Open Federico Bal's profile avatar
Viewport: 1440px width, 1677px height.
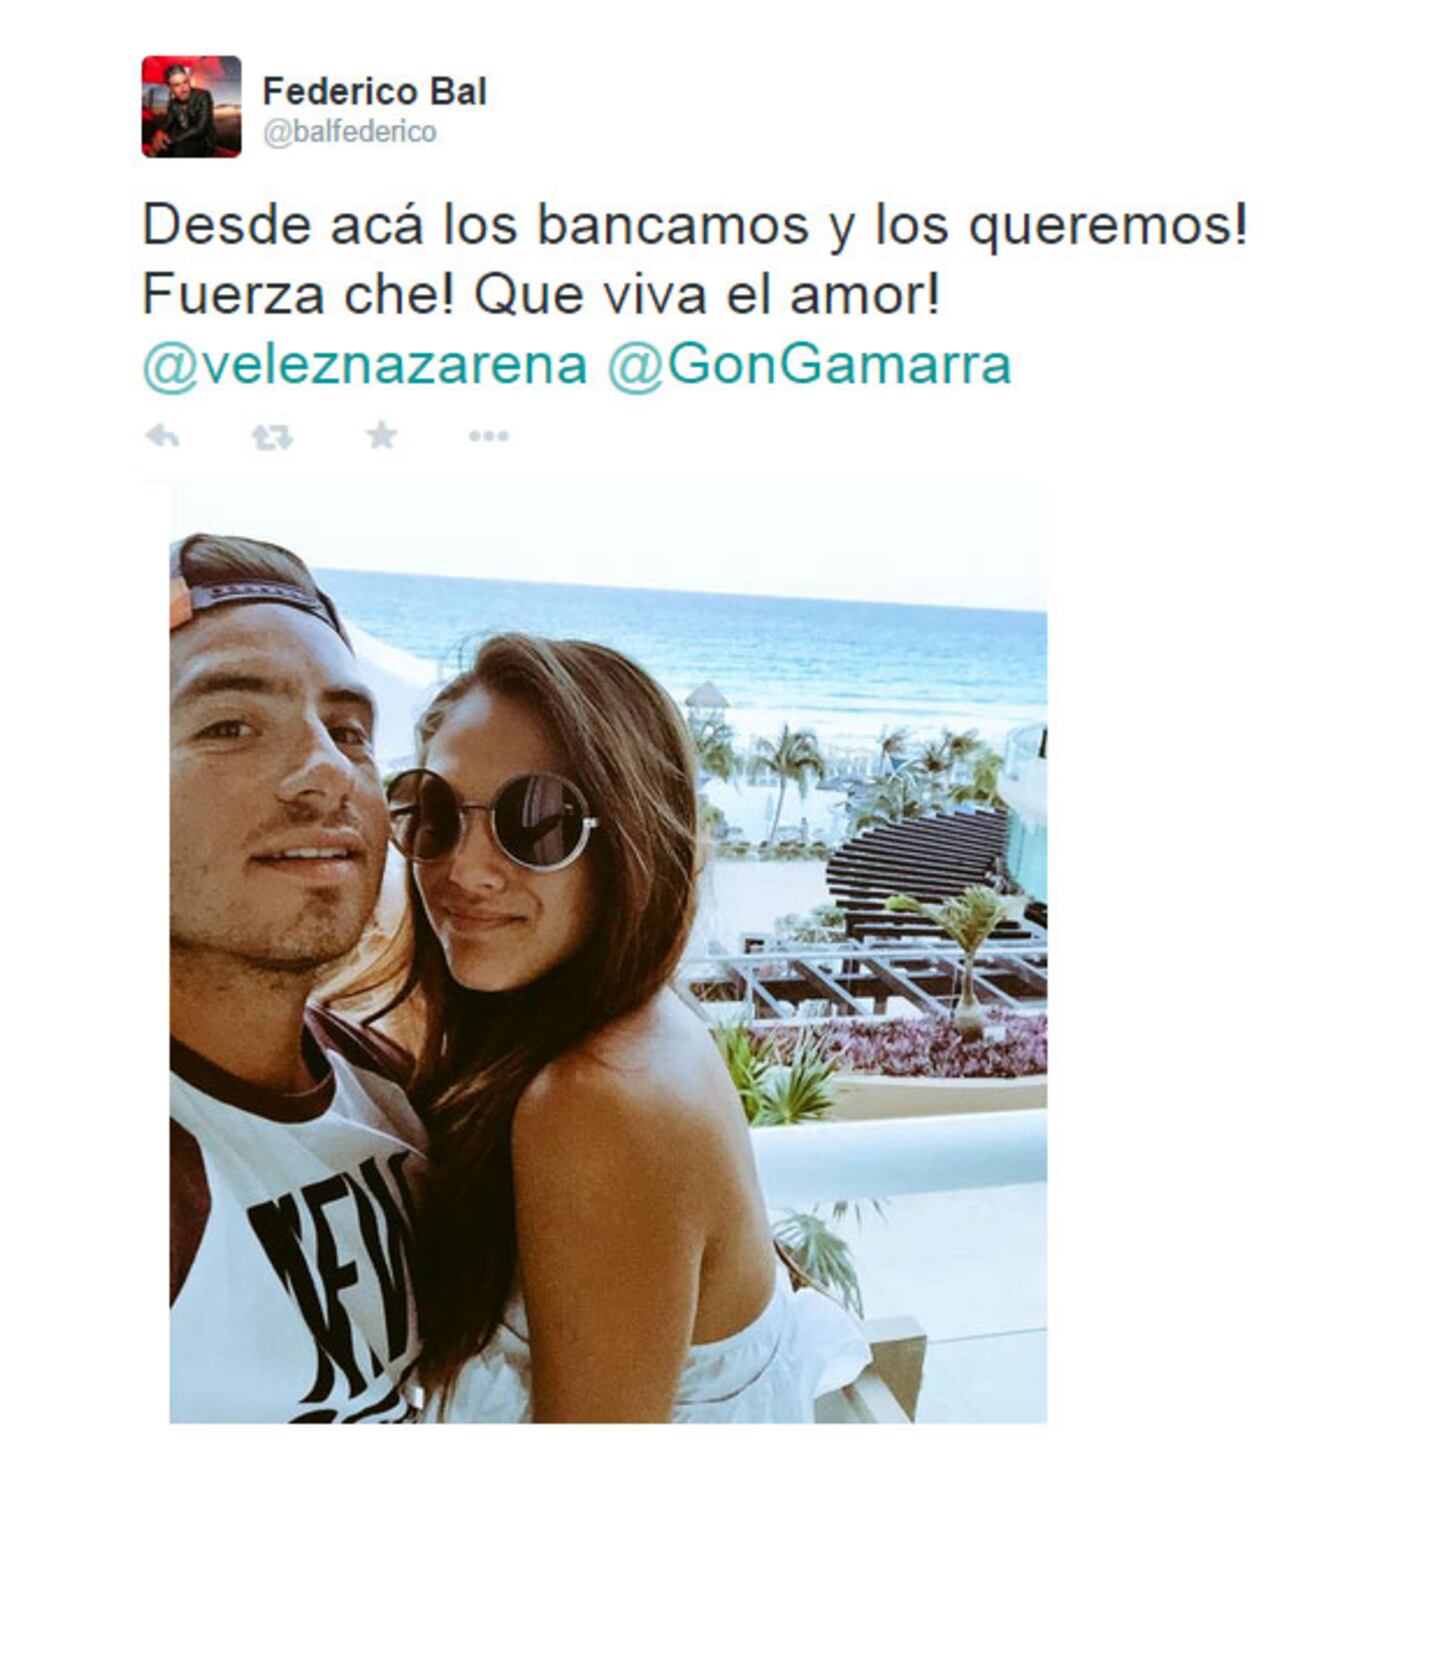tap(191, 107)
